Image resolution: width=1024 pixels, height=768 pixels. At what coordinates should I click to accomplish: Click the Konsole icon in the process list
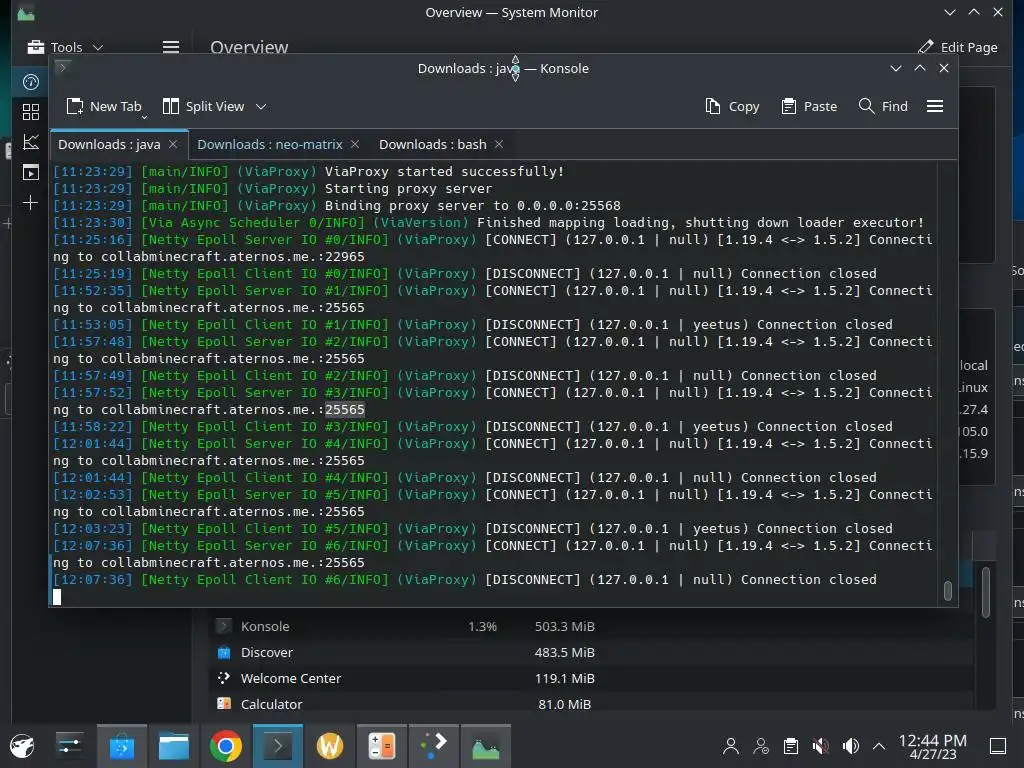click(223, 626)
